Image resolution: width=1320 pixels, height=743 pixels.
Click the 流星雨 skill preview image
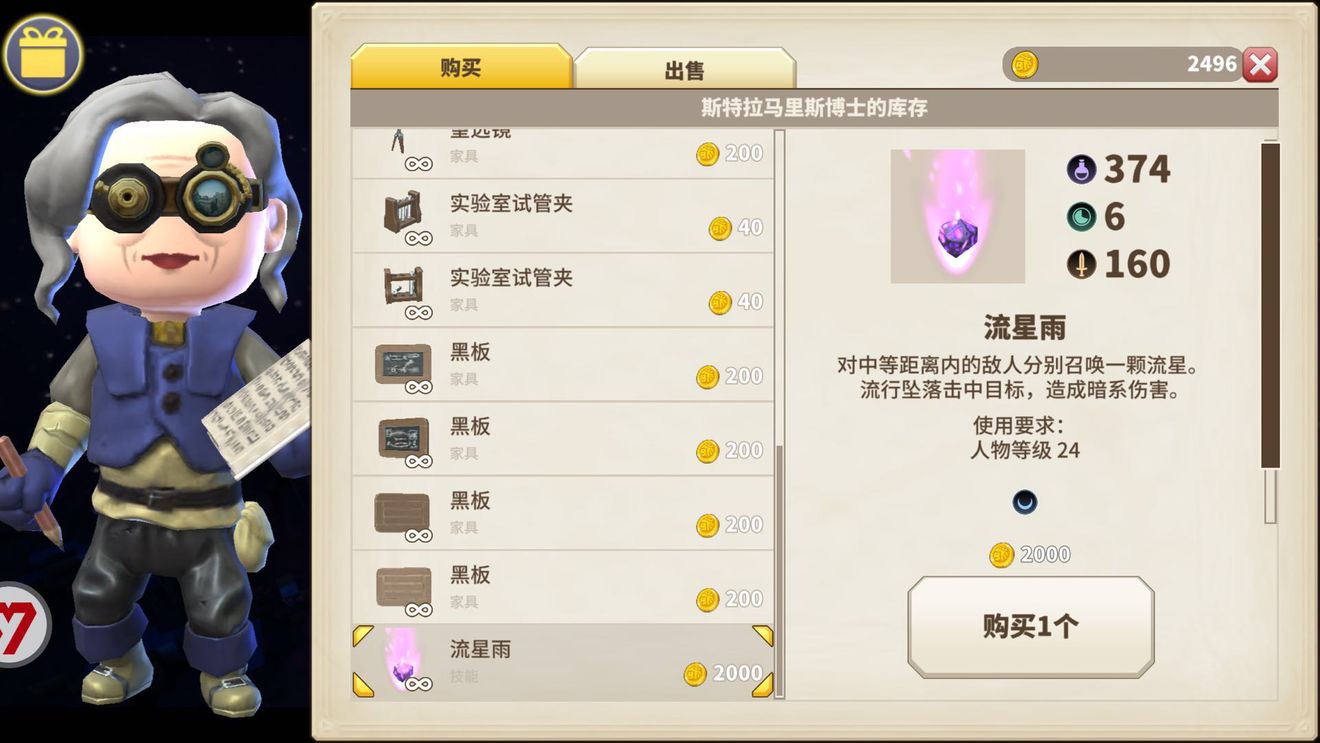tap(957, 216)
